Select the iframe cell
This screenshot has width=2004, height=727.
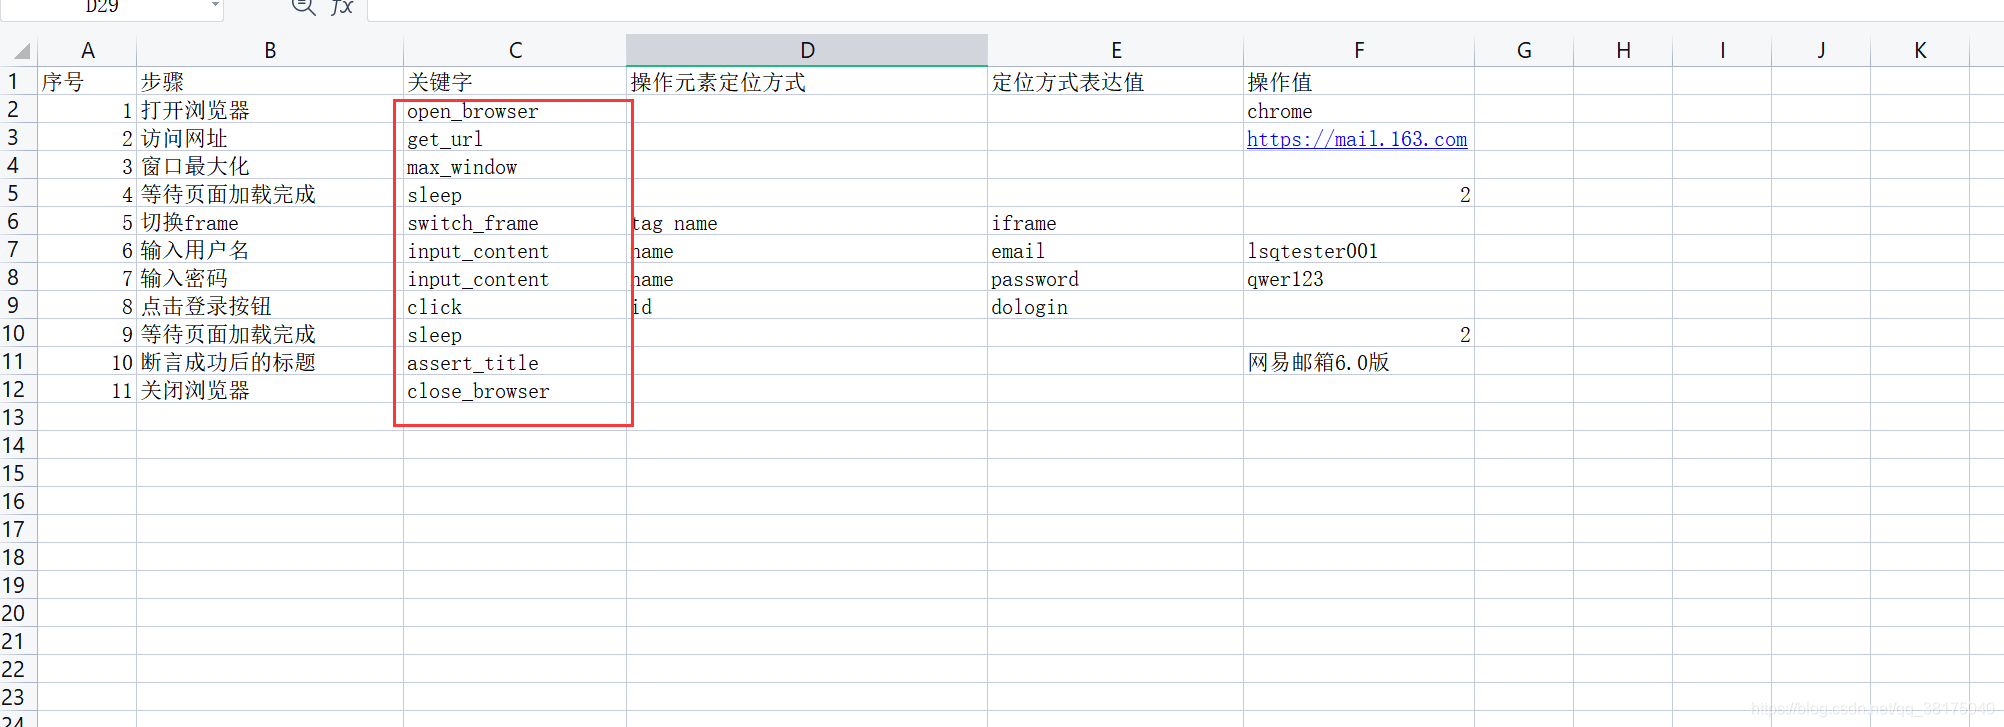point(1116,222)
